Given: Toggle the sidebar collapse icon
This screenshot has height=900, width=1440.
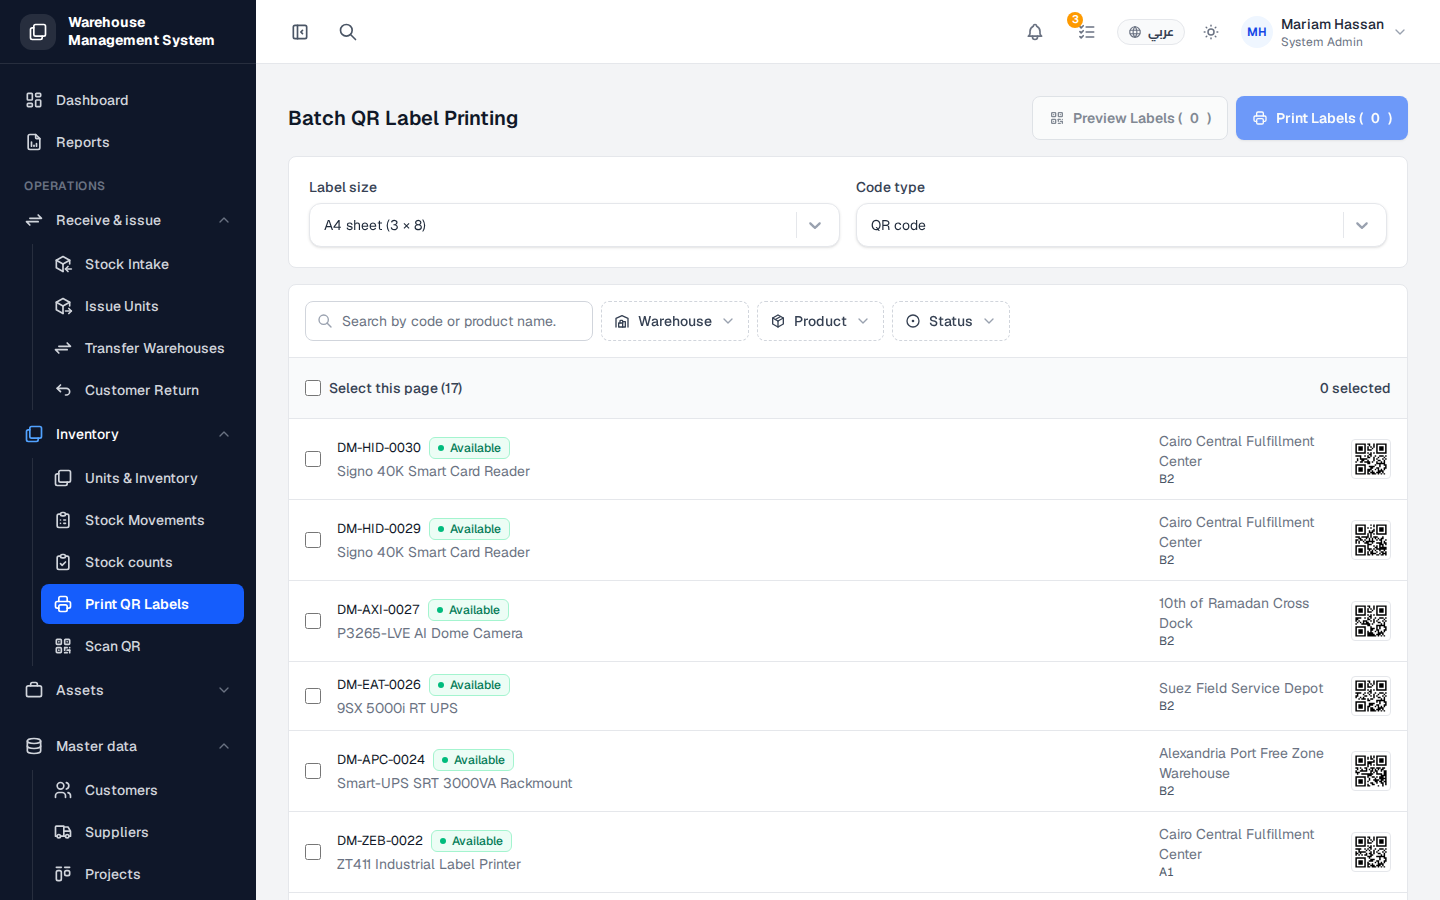Looking at the screenshot, I should coord(300,32).
